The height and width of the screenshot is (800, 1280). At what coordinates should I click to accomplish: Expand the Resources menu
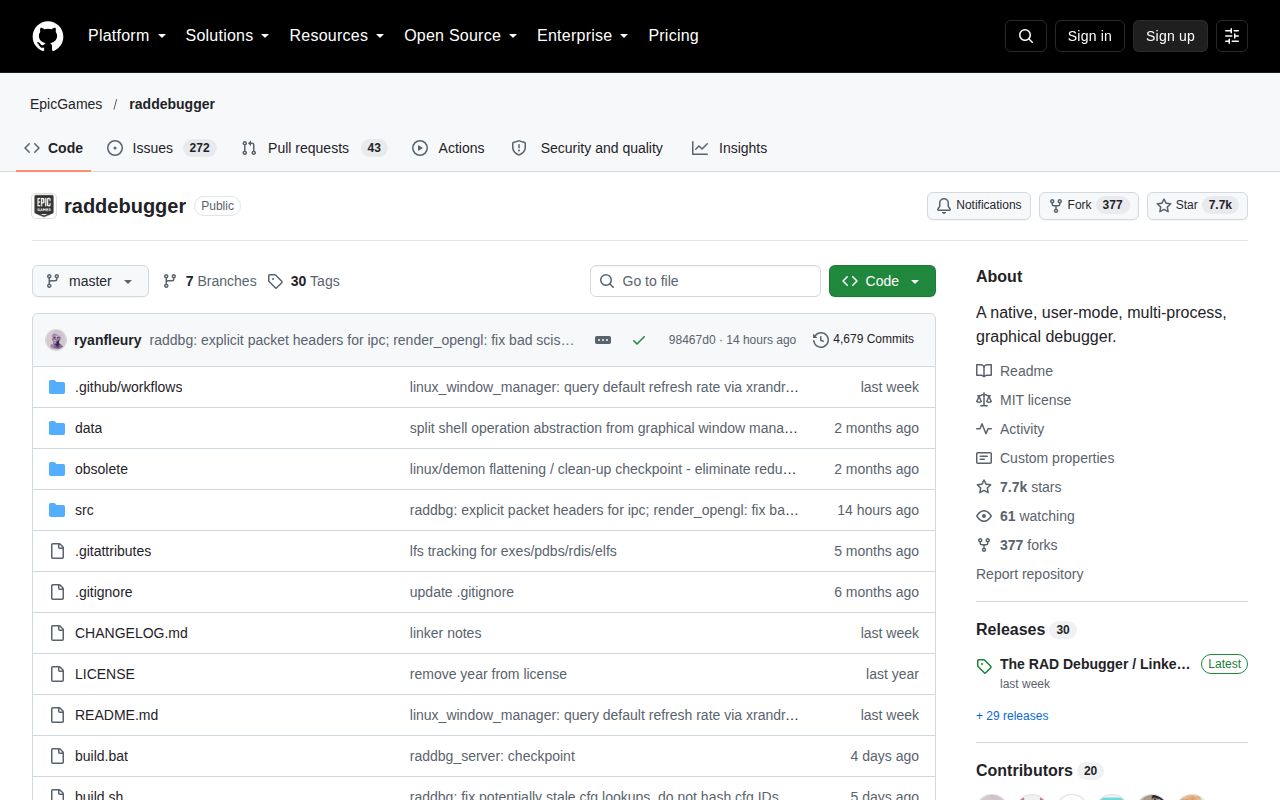pos(337,35)
